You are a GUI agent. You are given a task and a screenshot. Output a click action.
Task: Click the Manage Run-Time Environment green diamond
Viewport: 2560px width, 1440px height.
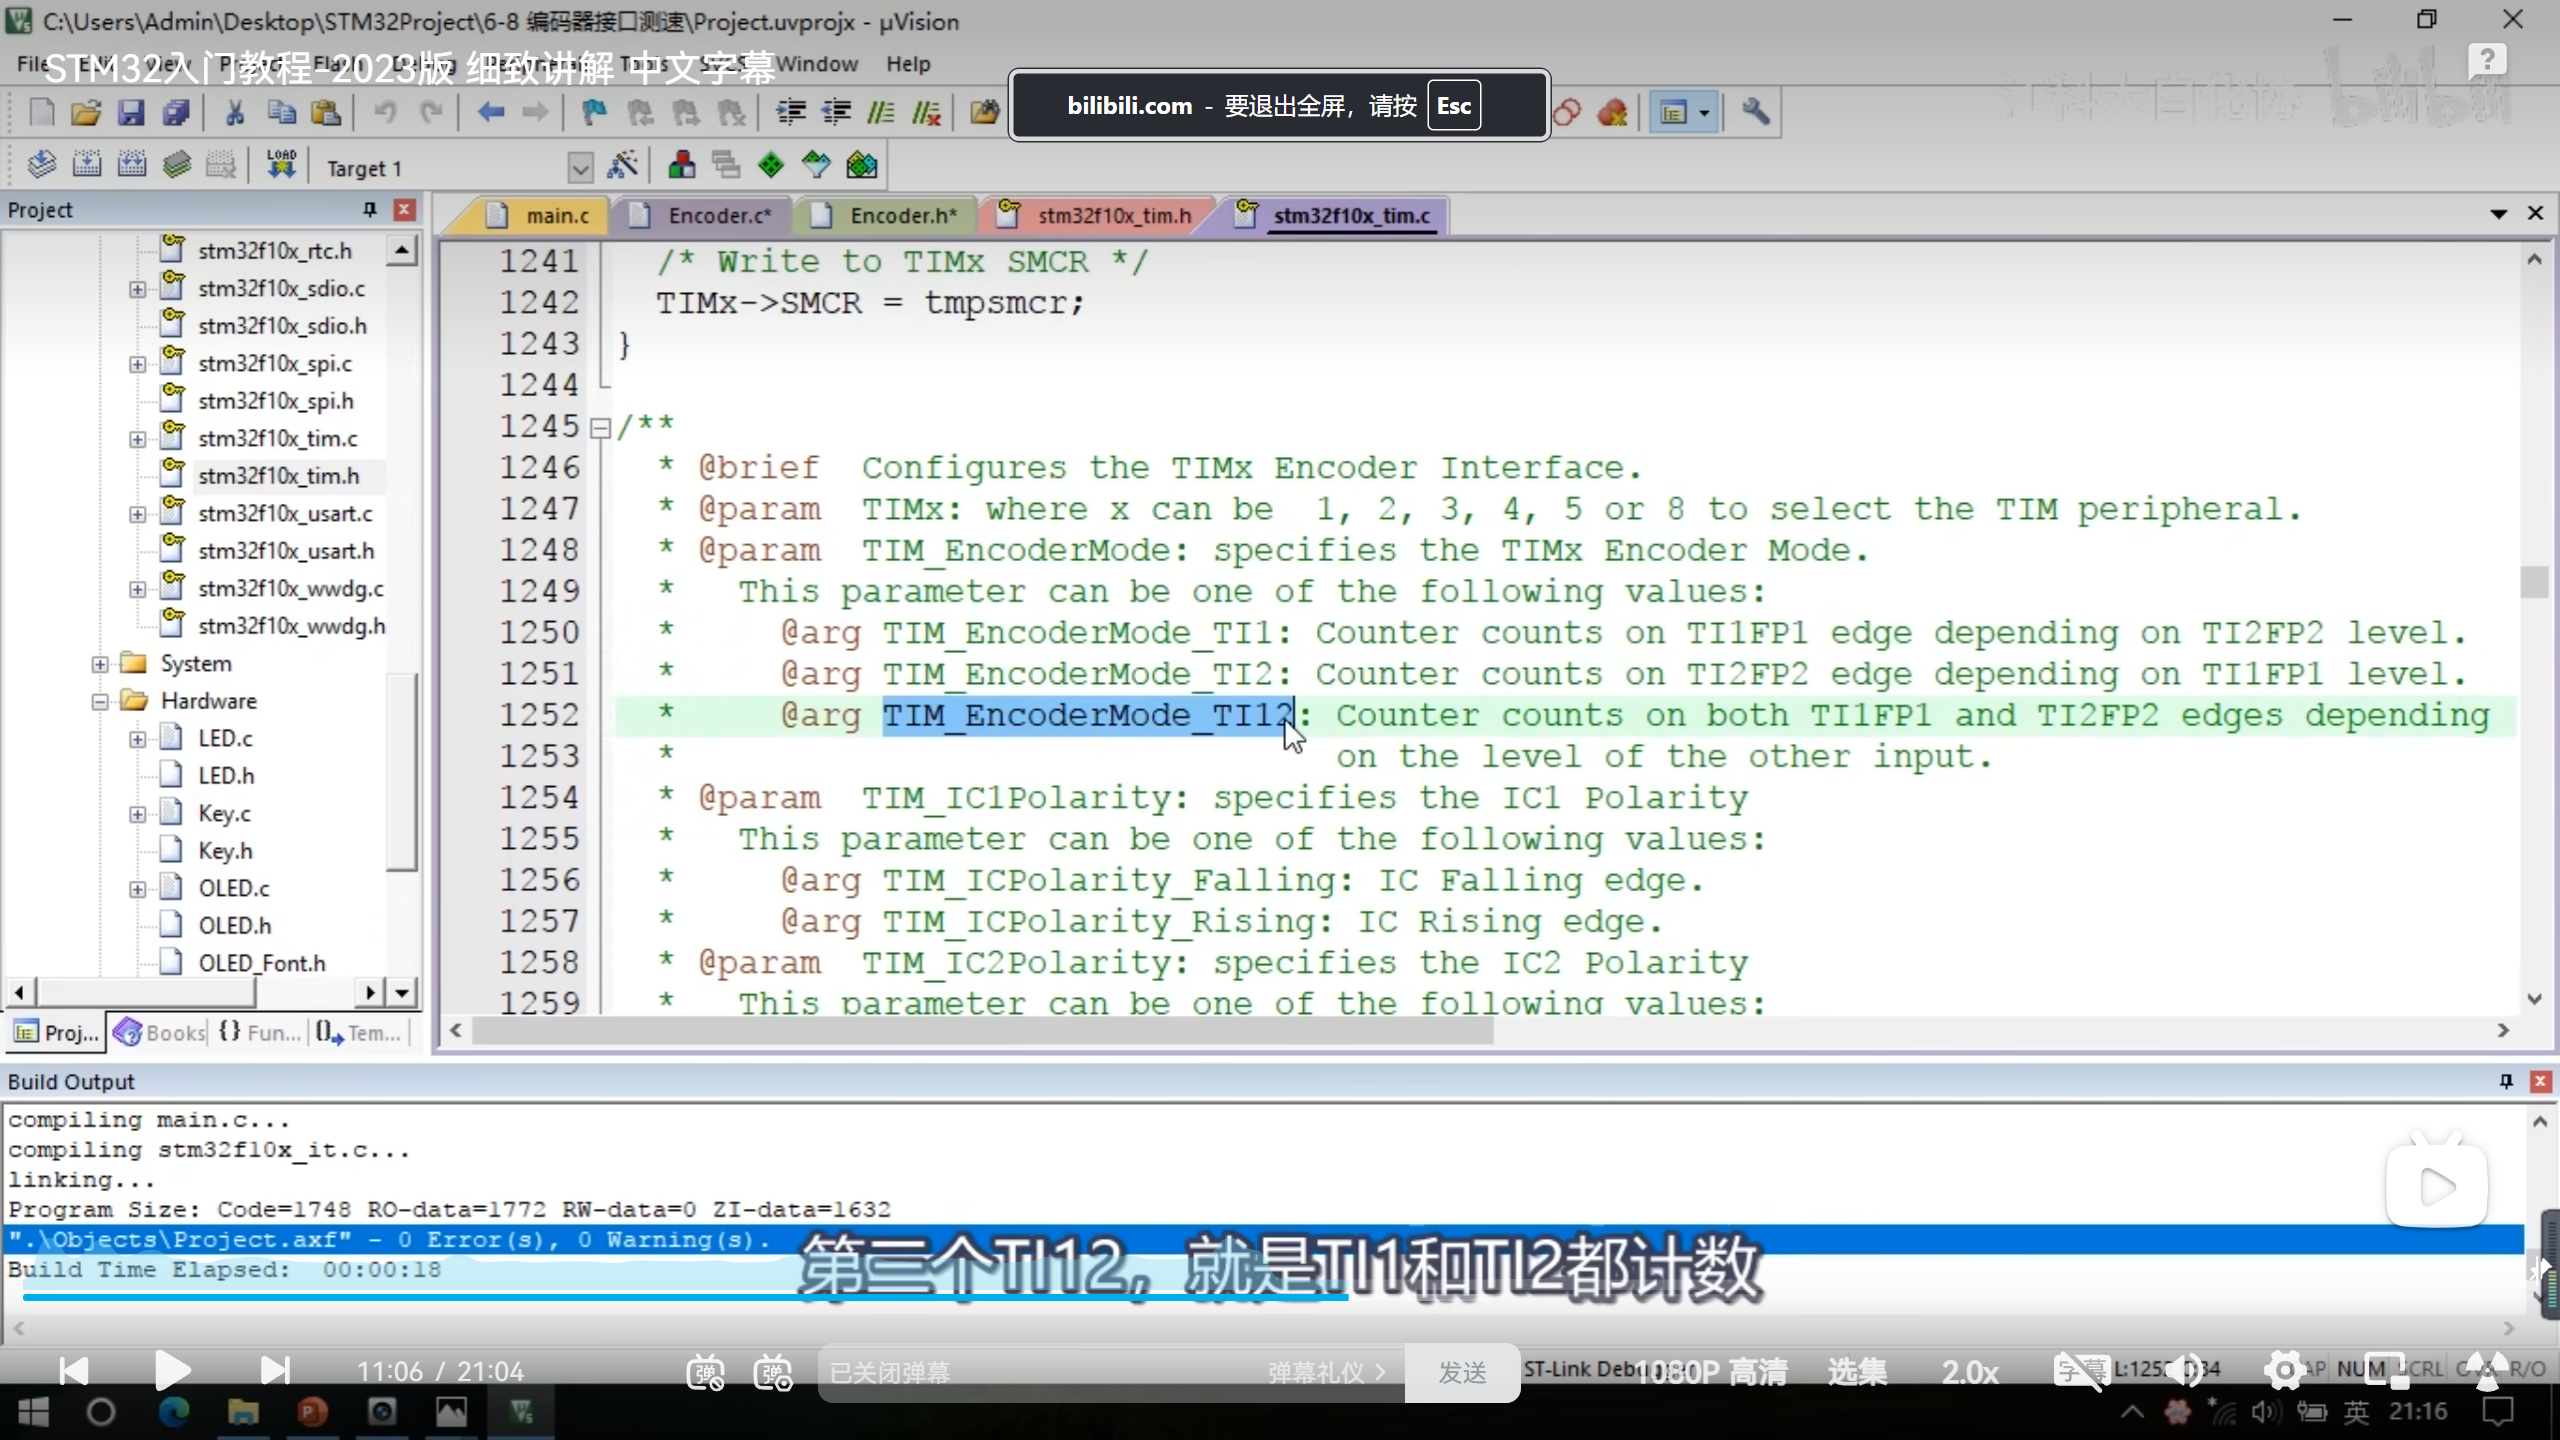tap(771, 165)
